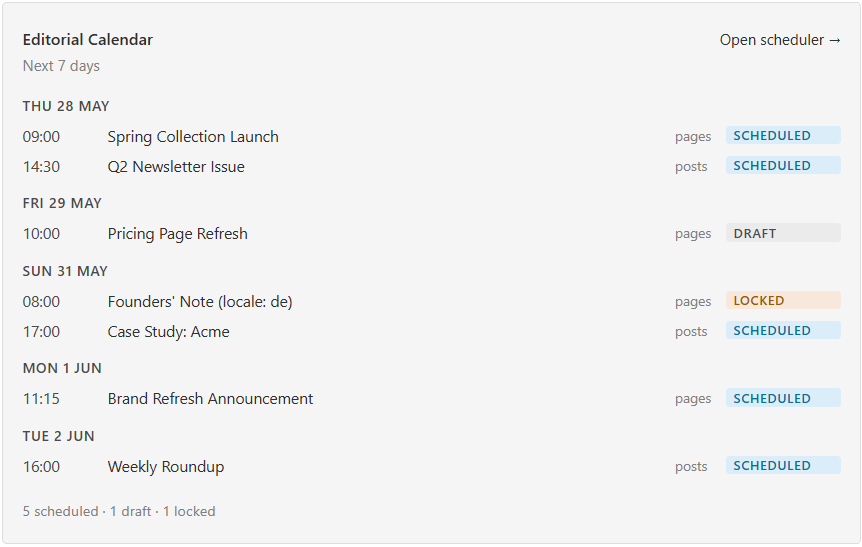
Task: Click the Weekly Roundup post title
Action: click(x=166, y=467)
